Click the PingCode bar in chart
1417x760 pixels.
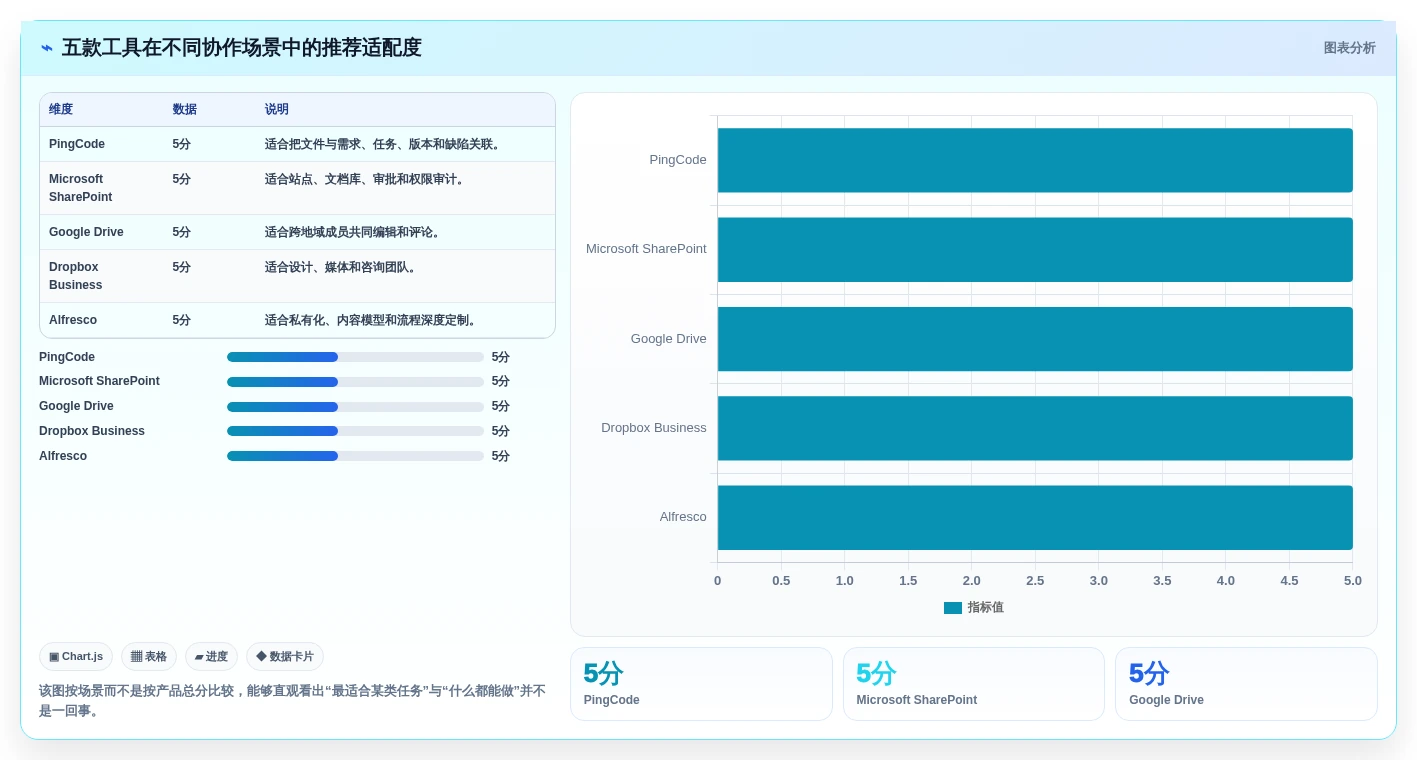pyautogui.click(x=1035, y=160)
